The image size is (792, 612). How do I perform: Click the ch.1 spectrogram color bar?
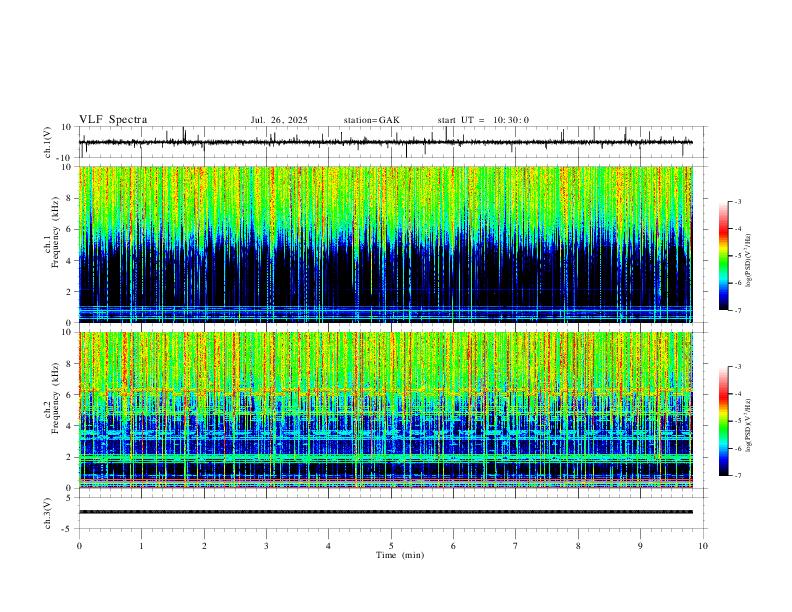tap(723, 256)
